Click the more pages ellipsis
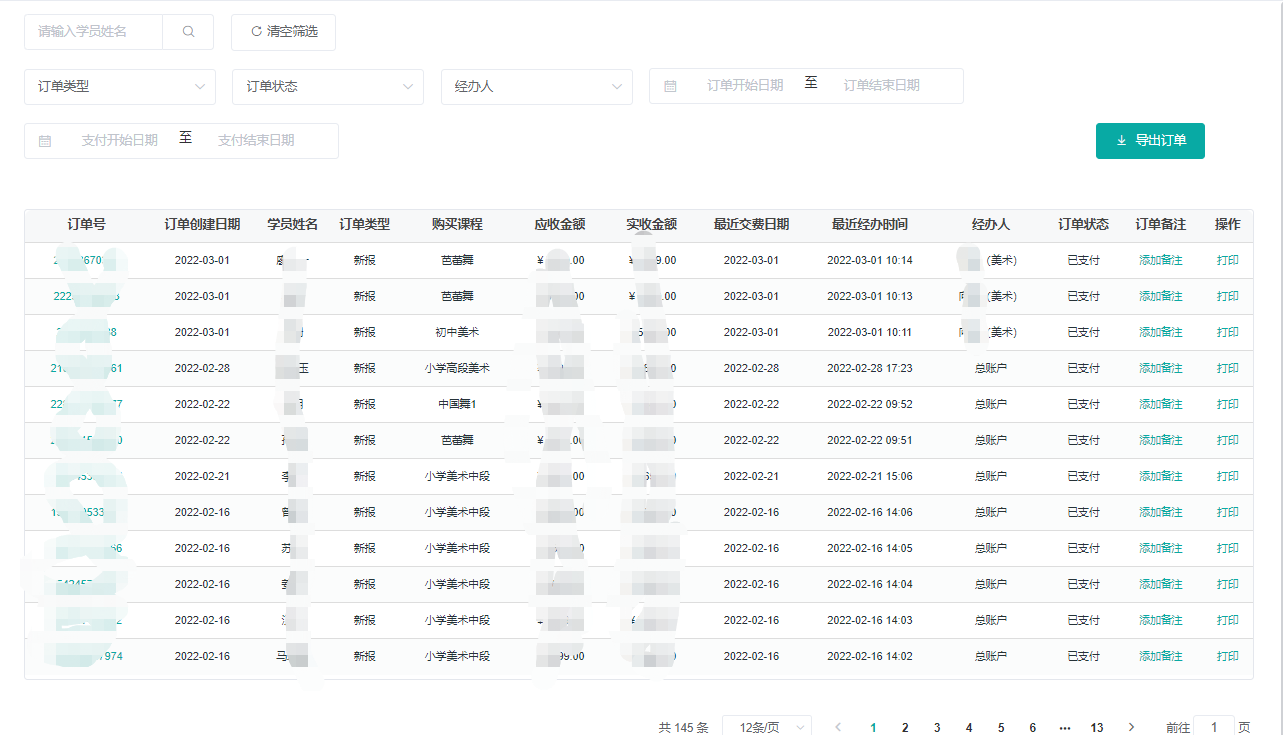Screen dimensions: 1283x735 point(1065,727)
